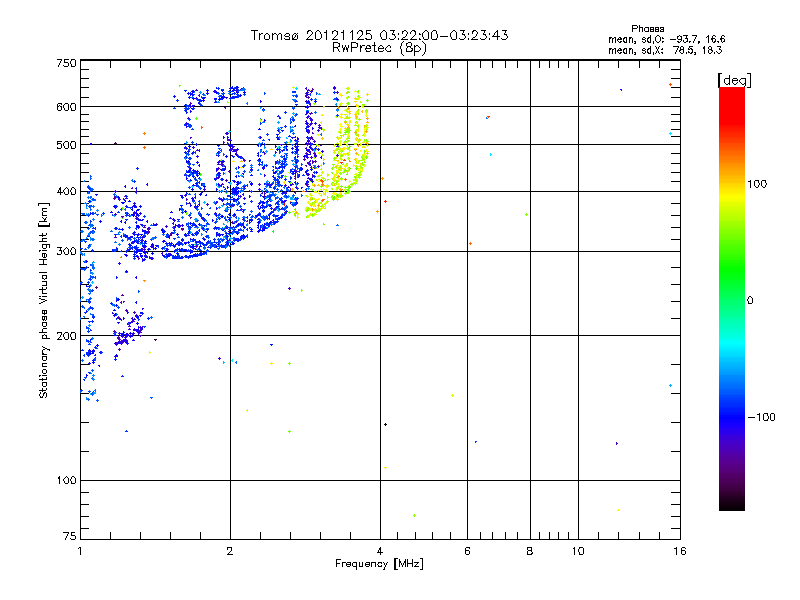Screen dimensions: 800x600
Task: Click the x-axis tick label 4
Action: pyautogui.click(x=380, y=551)
